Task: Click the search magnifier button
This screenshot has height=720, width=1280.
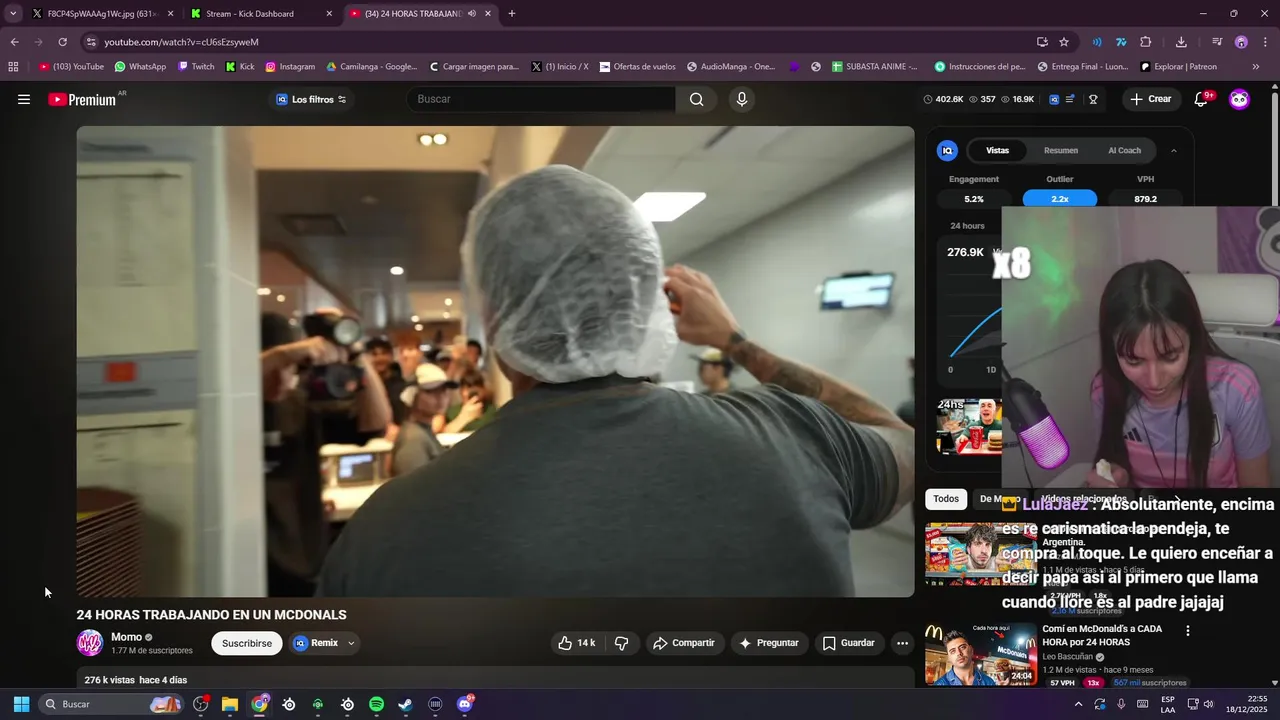Action: (x=697, y=99)
